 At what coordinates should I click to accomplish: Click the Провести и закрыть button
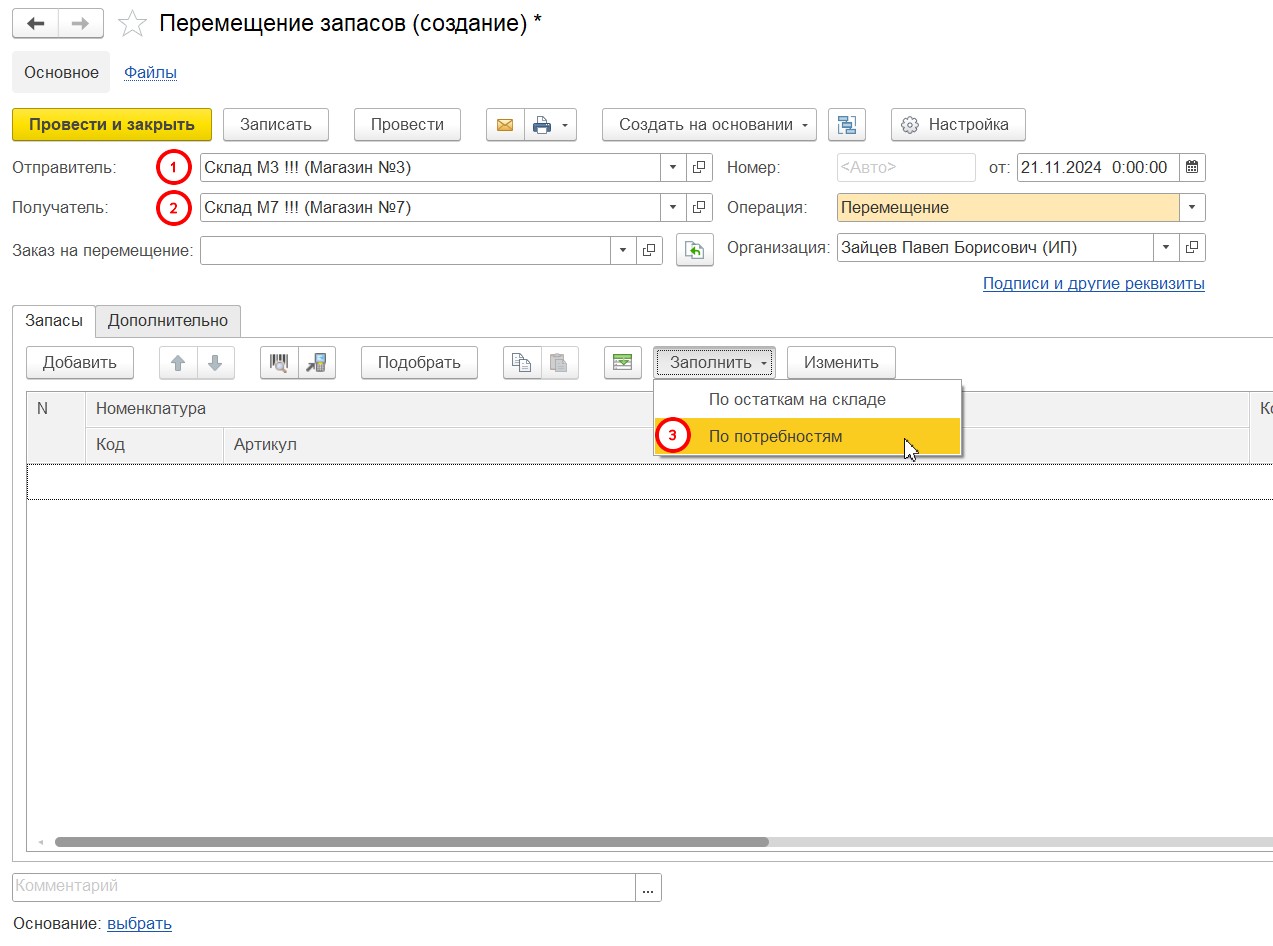click(112, 125)
